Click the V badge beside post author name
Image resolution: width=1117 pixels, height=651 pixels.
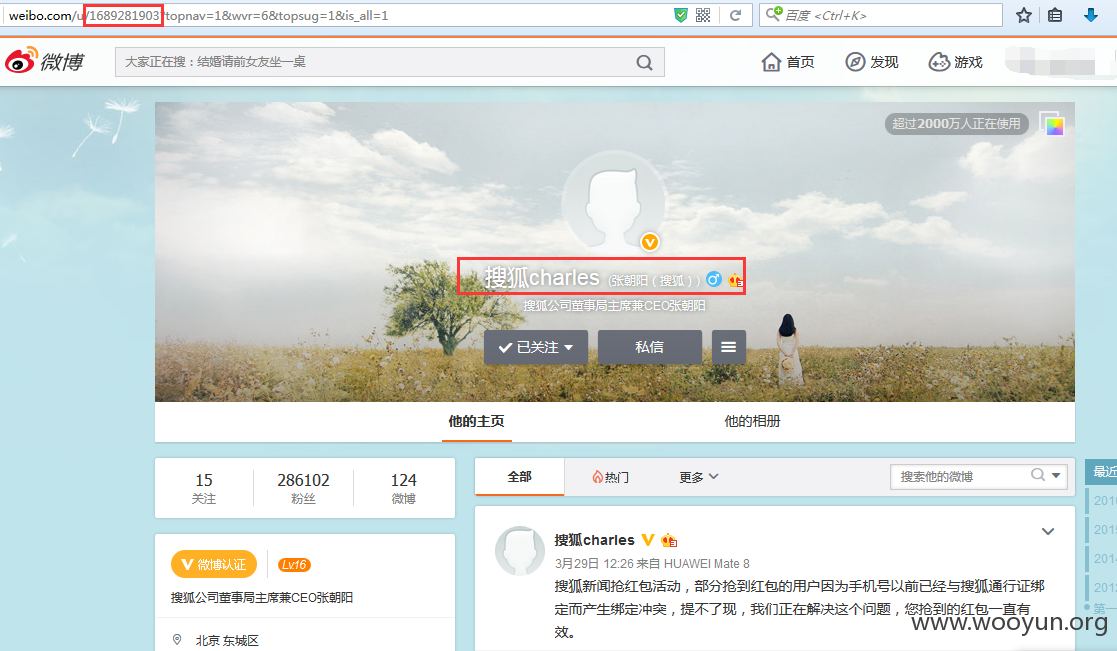[647, 540]
